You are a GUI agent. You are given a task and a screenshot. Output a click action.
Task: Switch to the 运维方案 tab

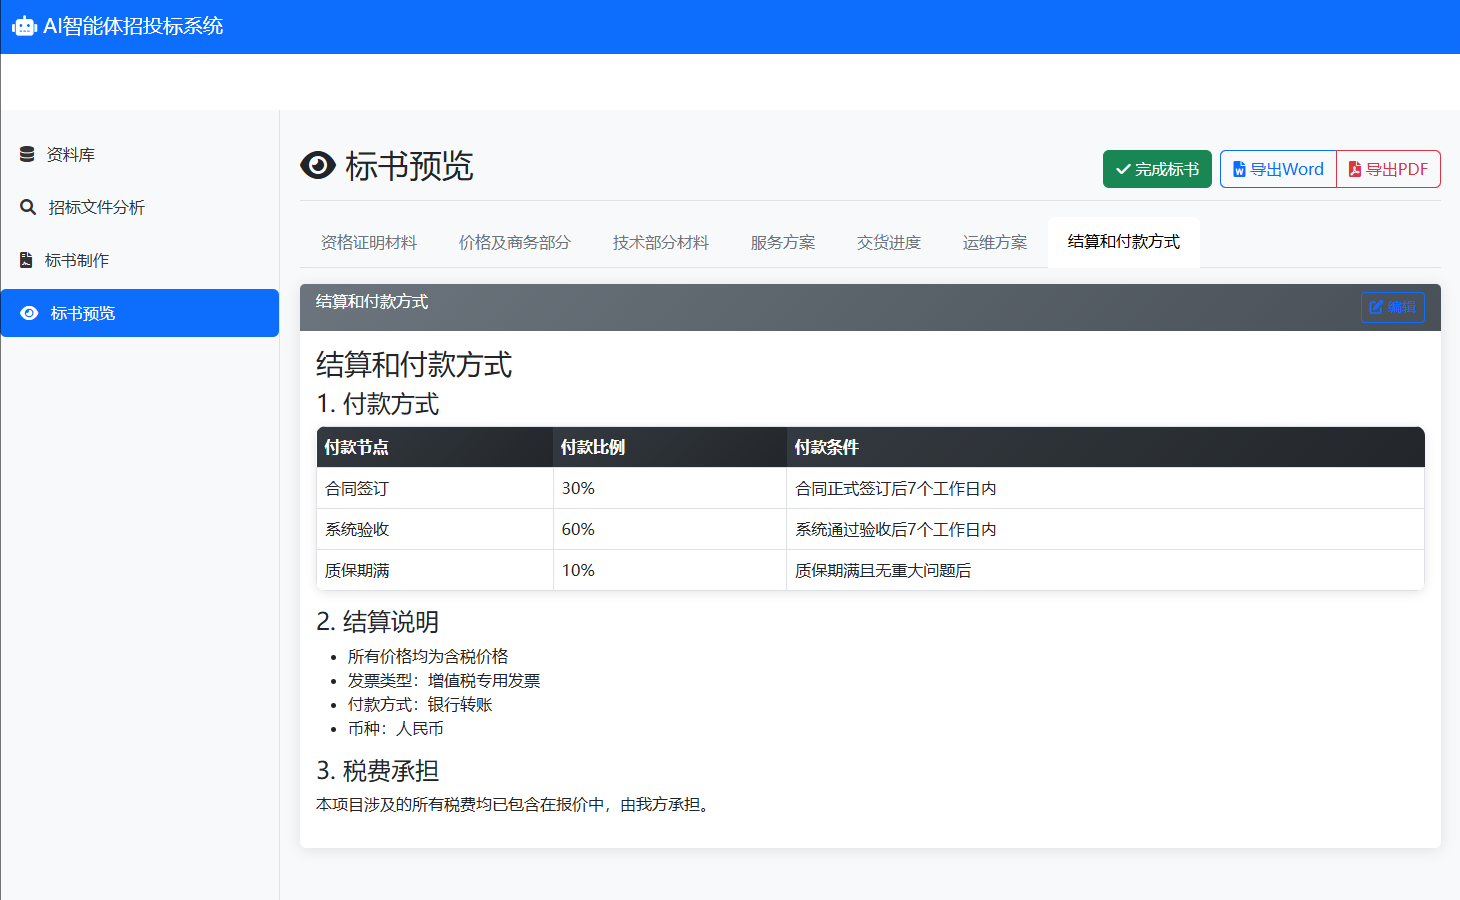pos(994,242)
